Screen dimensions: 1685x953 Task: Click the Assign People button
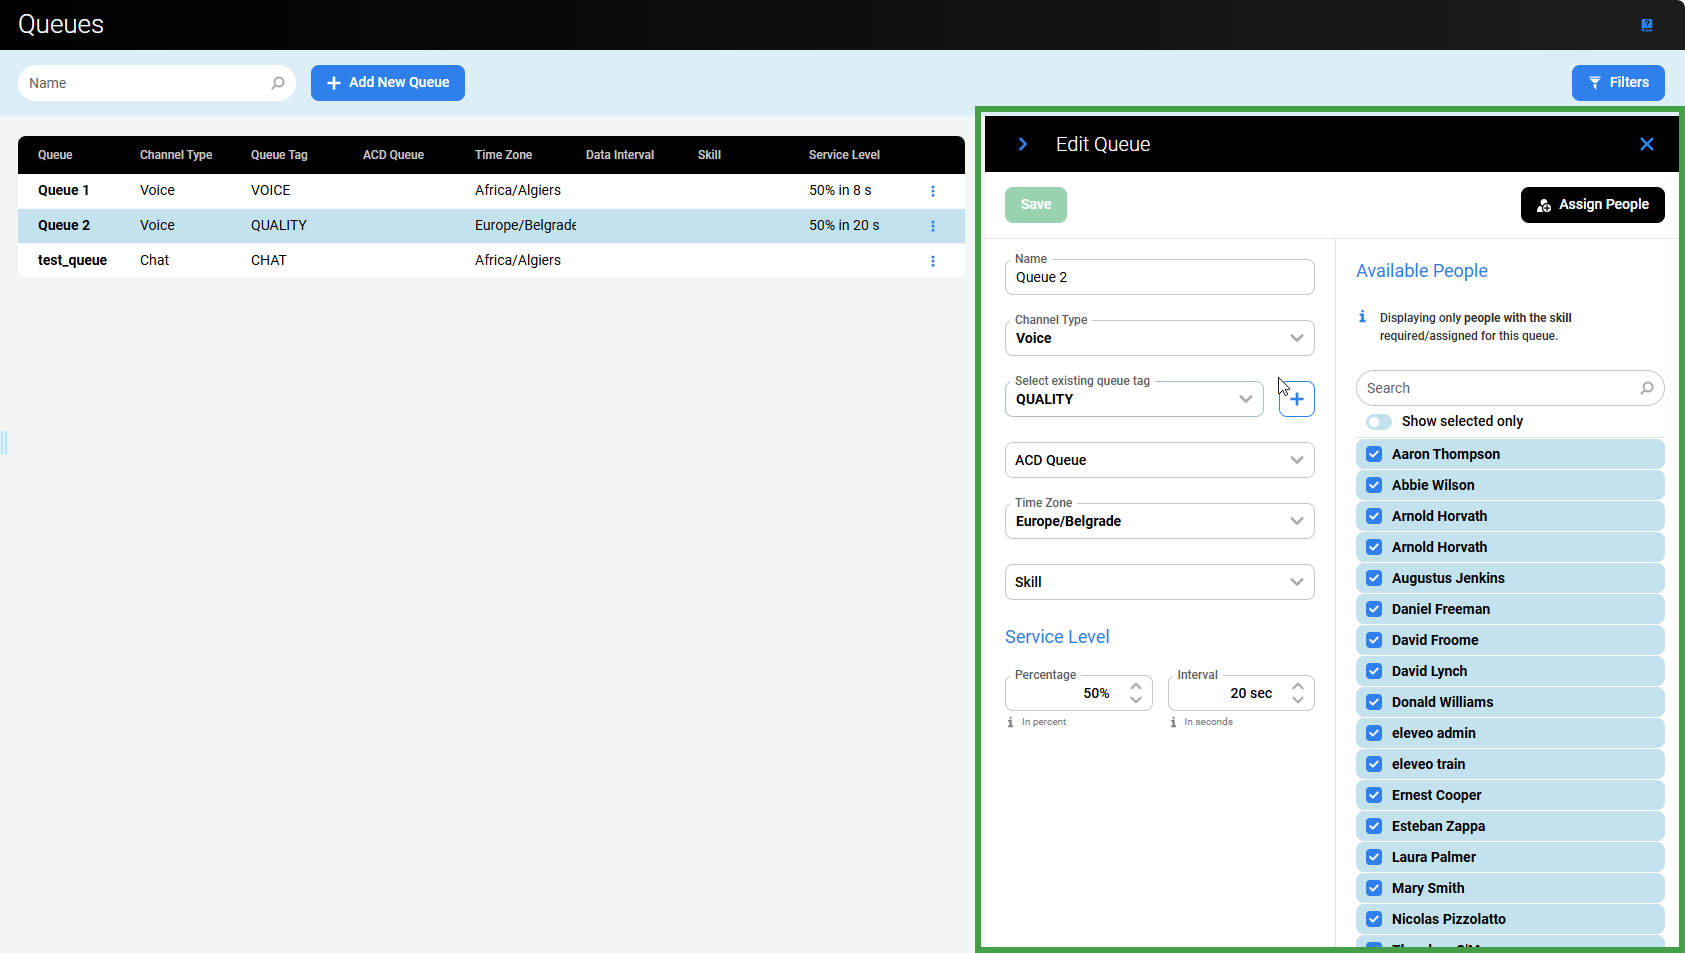pos(1592,205)
